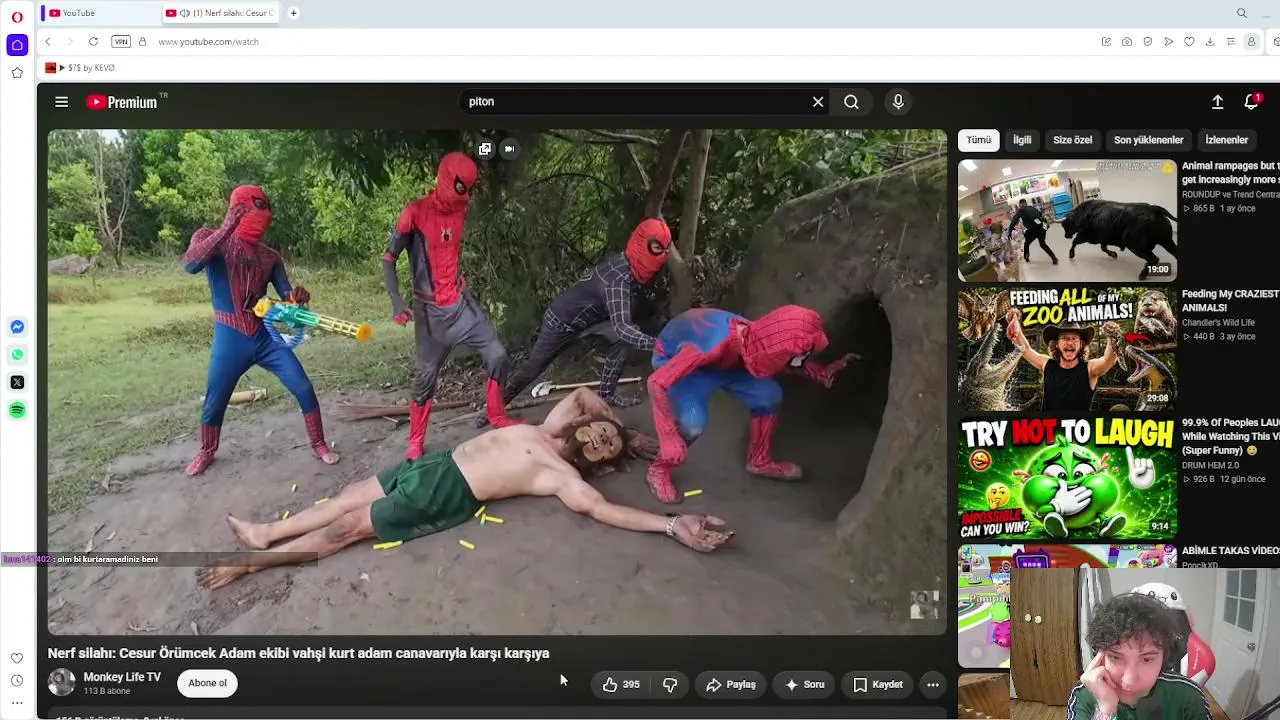
Task: Open the history clock in sidebar
Action: click(x=17, y=681)
